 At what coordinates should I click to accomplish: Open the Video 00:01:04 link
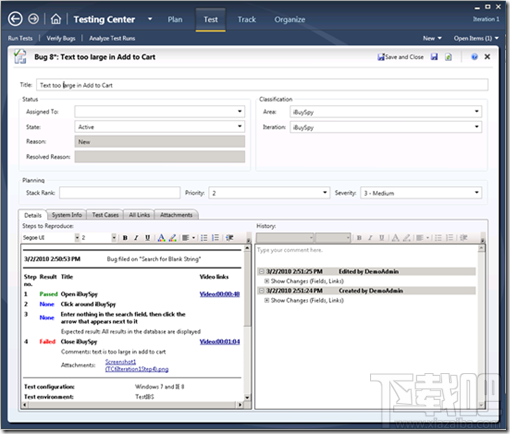[x=220, y=342]
